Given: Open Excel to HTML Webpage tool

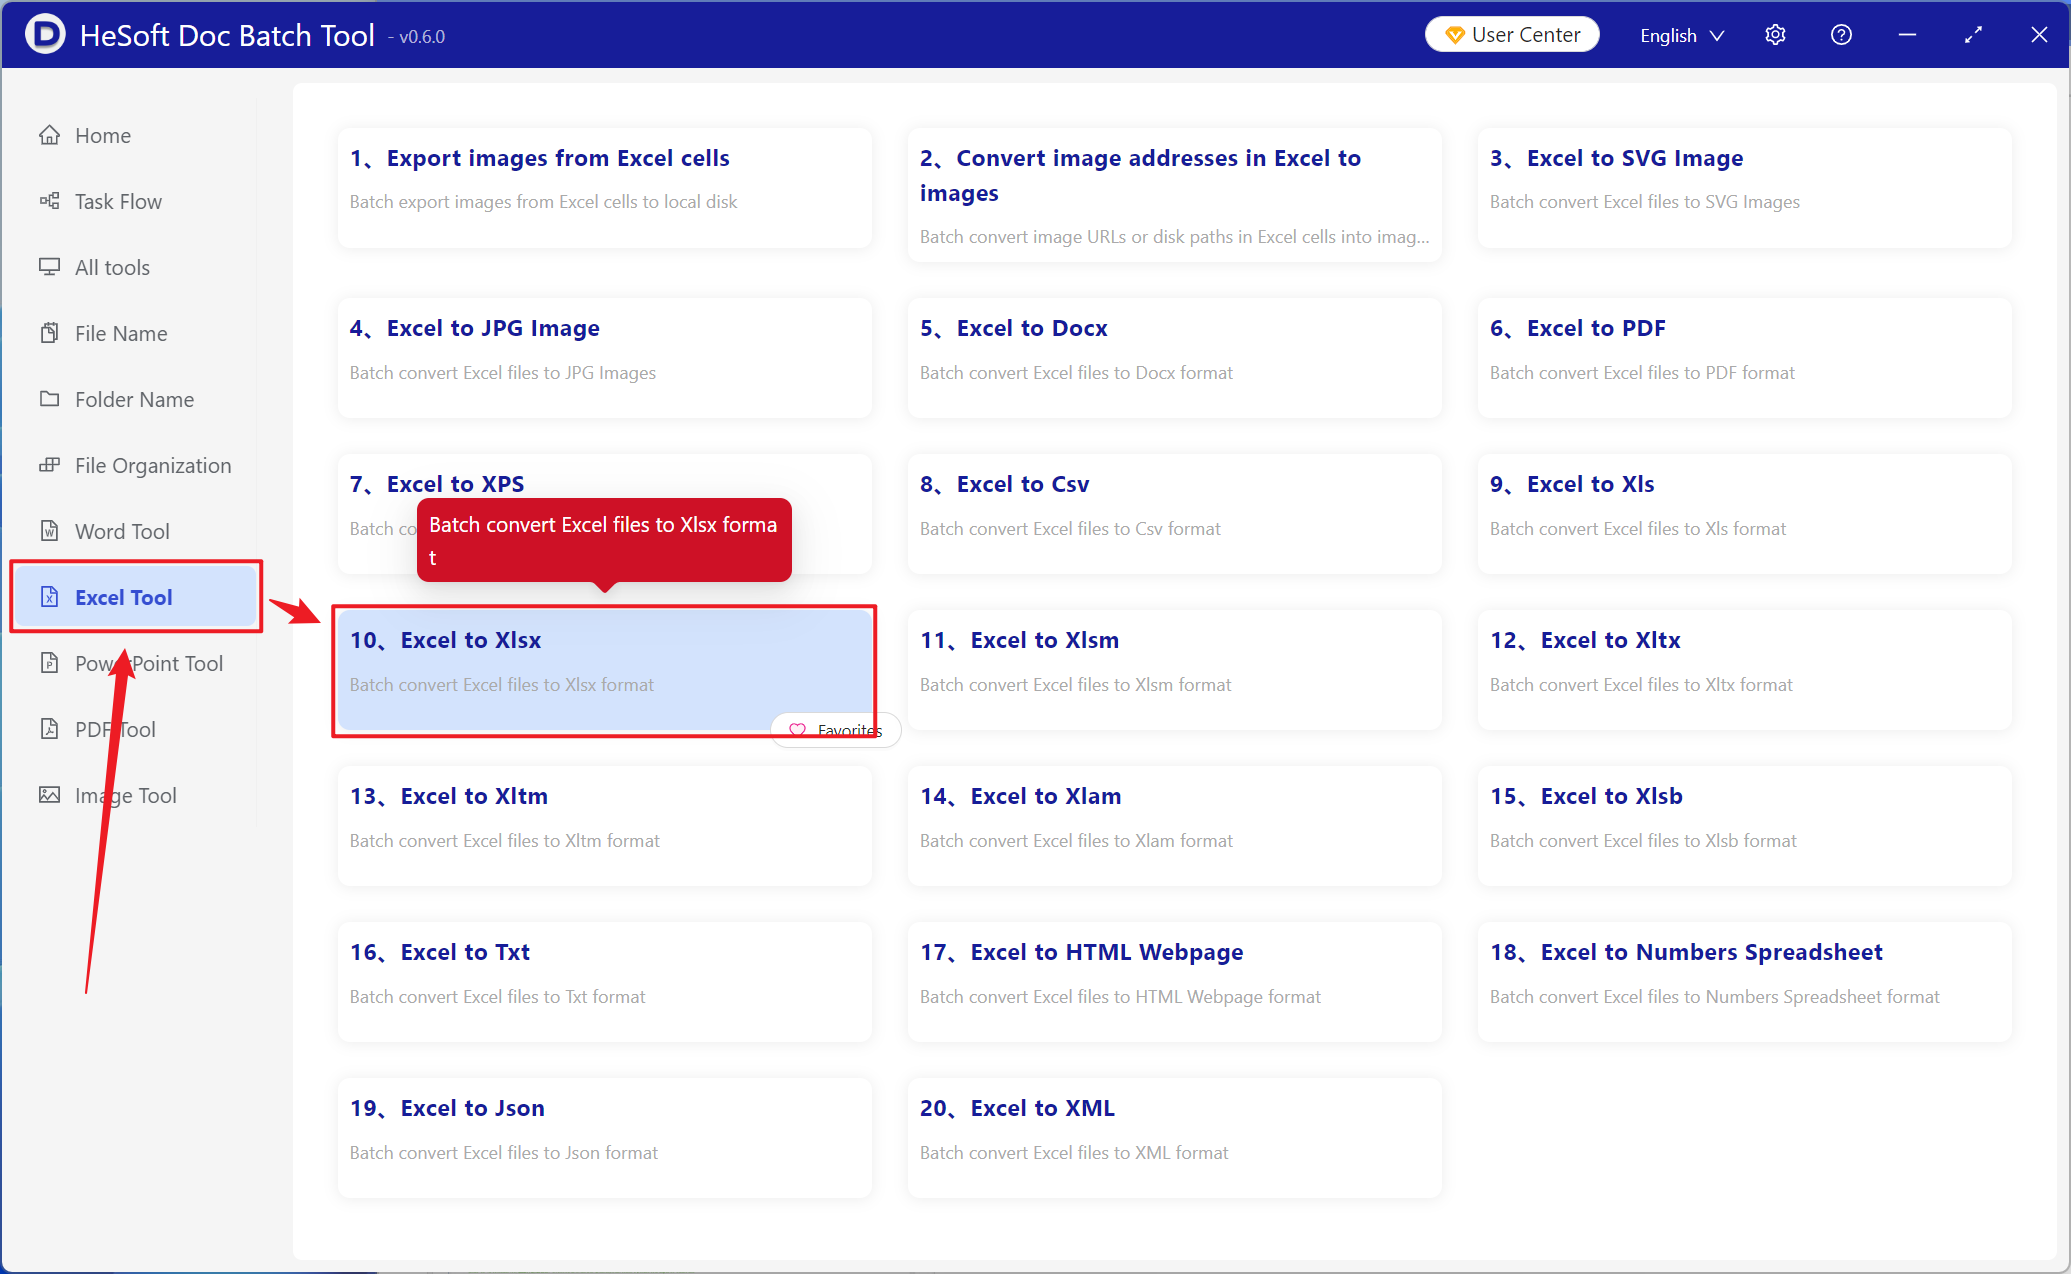Looking at the screenshot, I should point(1174,981).
